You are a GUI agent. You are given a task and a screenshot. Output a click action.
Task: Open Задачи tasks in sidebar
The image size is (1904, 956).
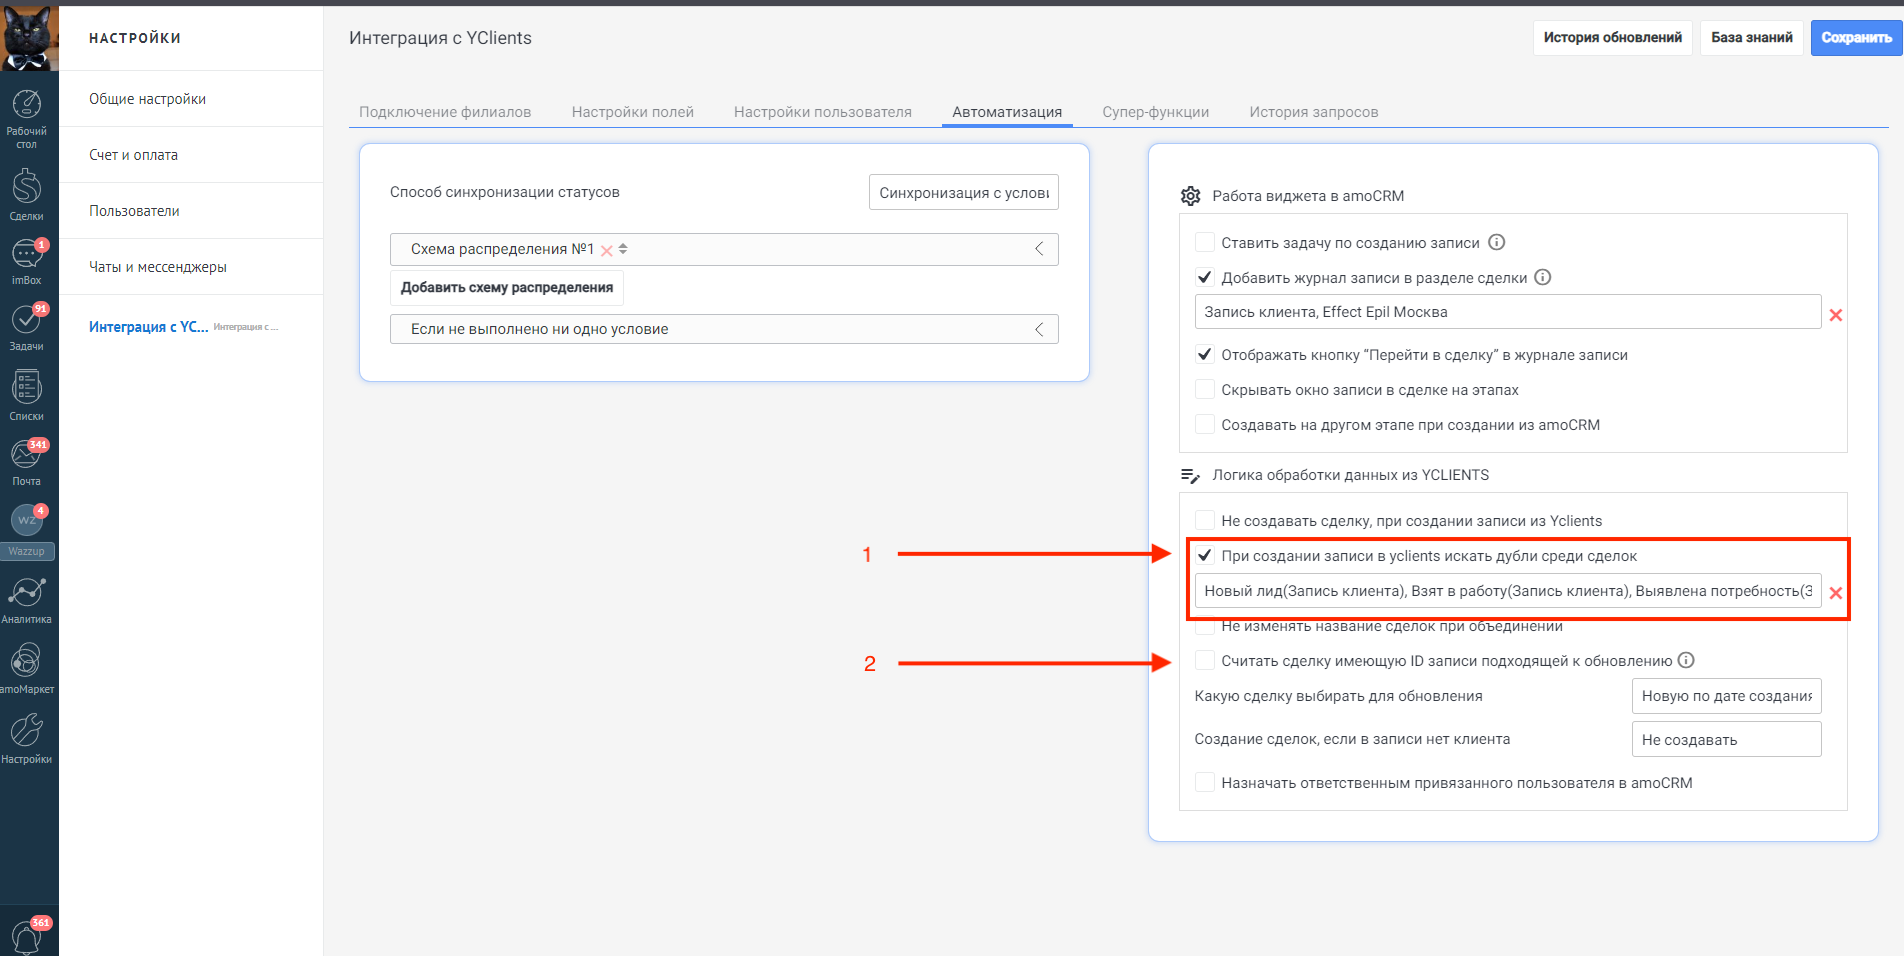[x=27, y=327]
